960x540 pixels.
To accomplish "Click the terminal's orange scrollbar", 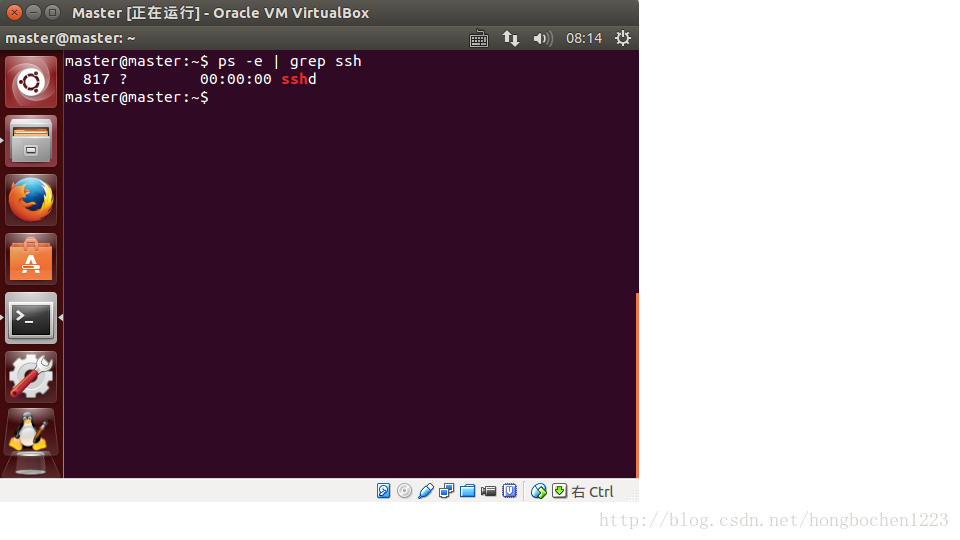I will tap(637, 386).
